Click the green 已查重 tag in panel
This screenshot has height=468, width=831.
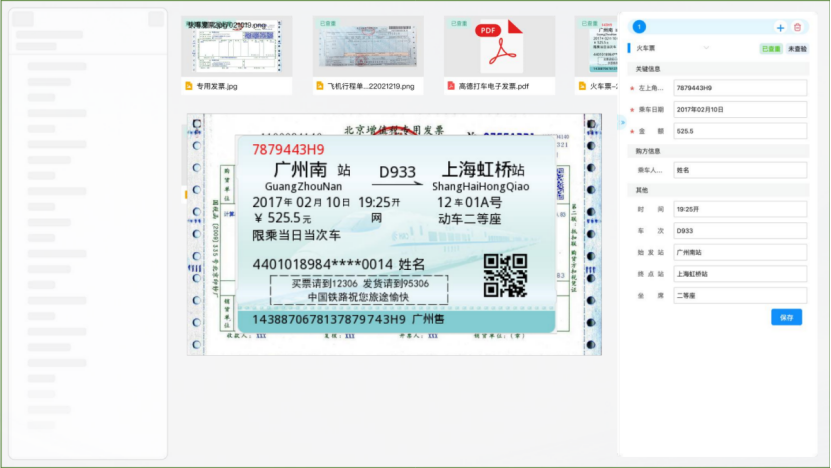771,49
